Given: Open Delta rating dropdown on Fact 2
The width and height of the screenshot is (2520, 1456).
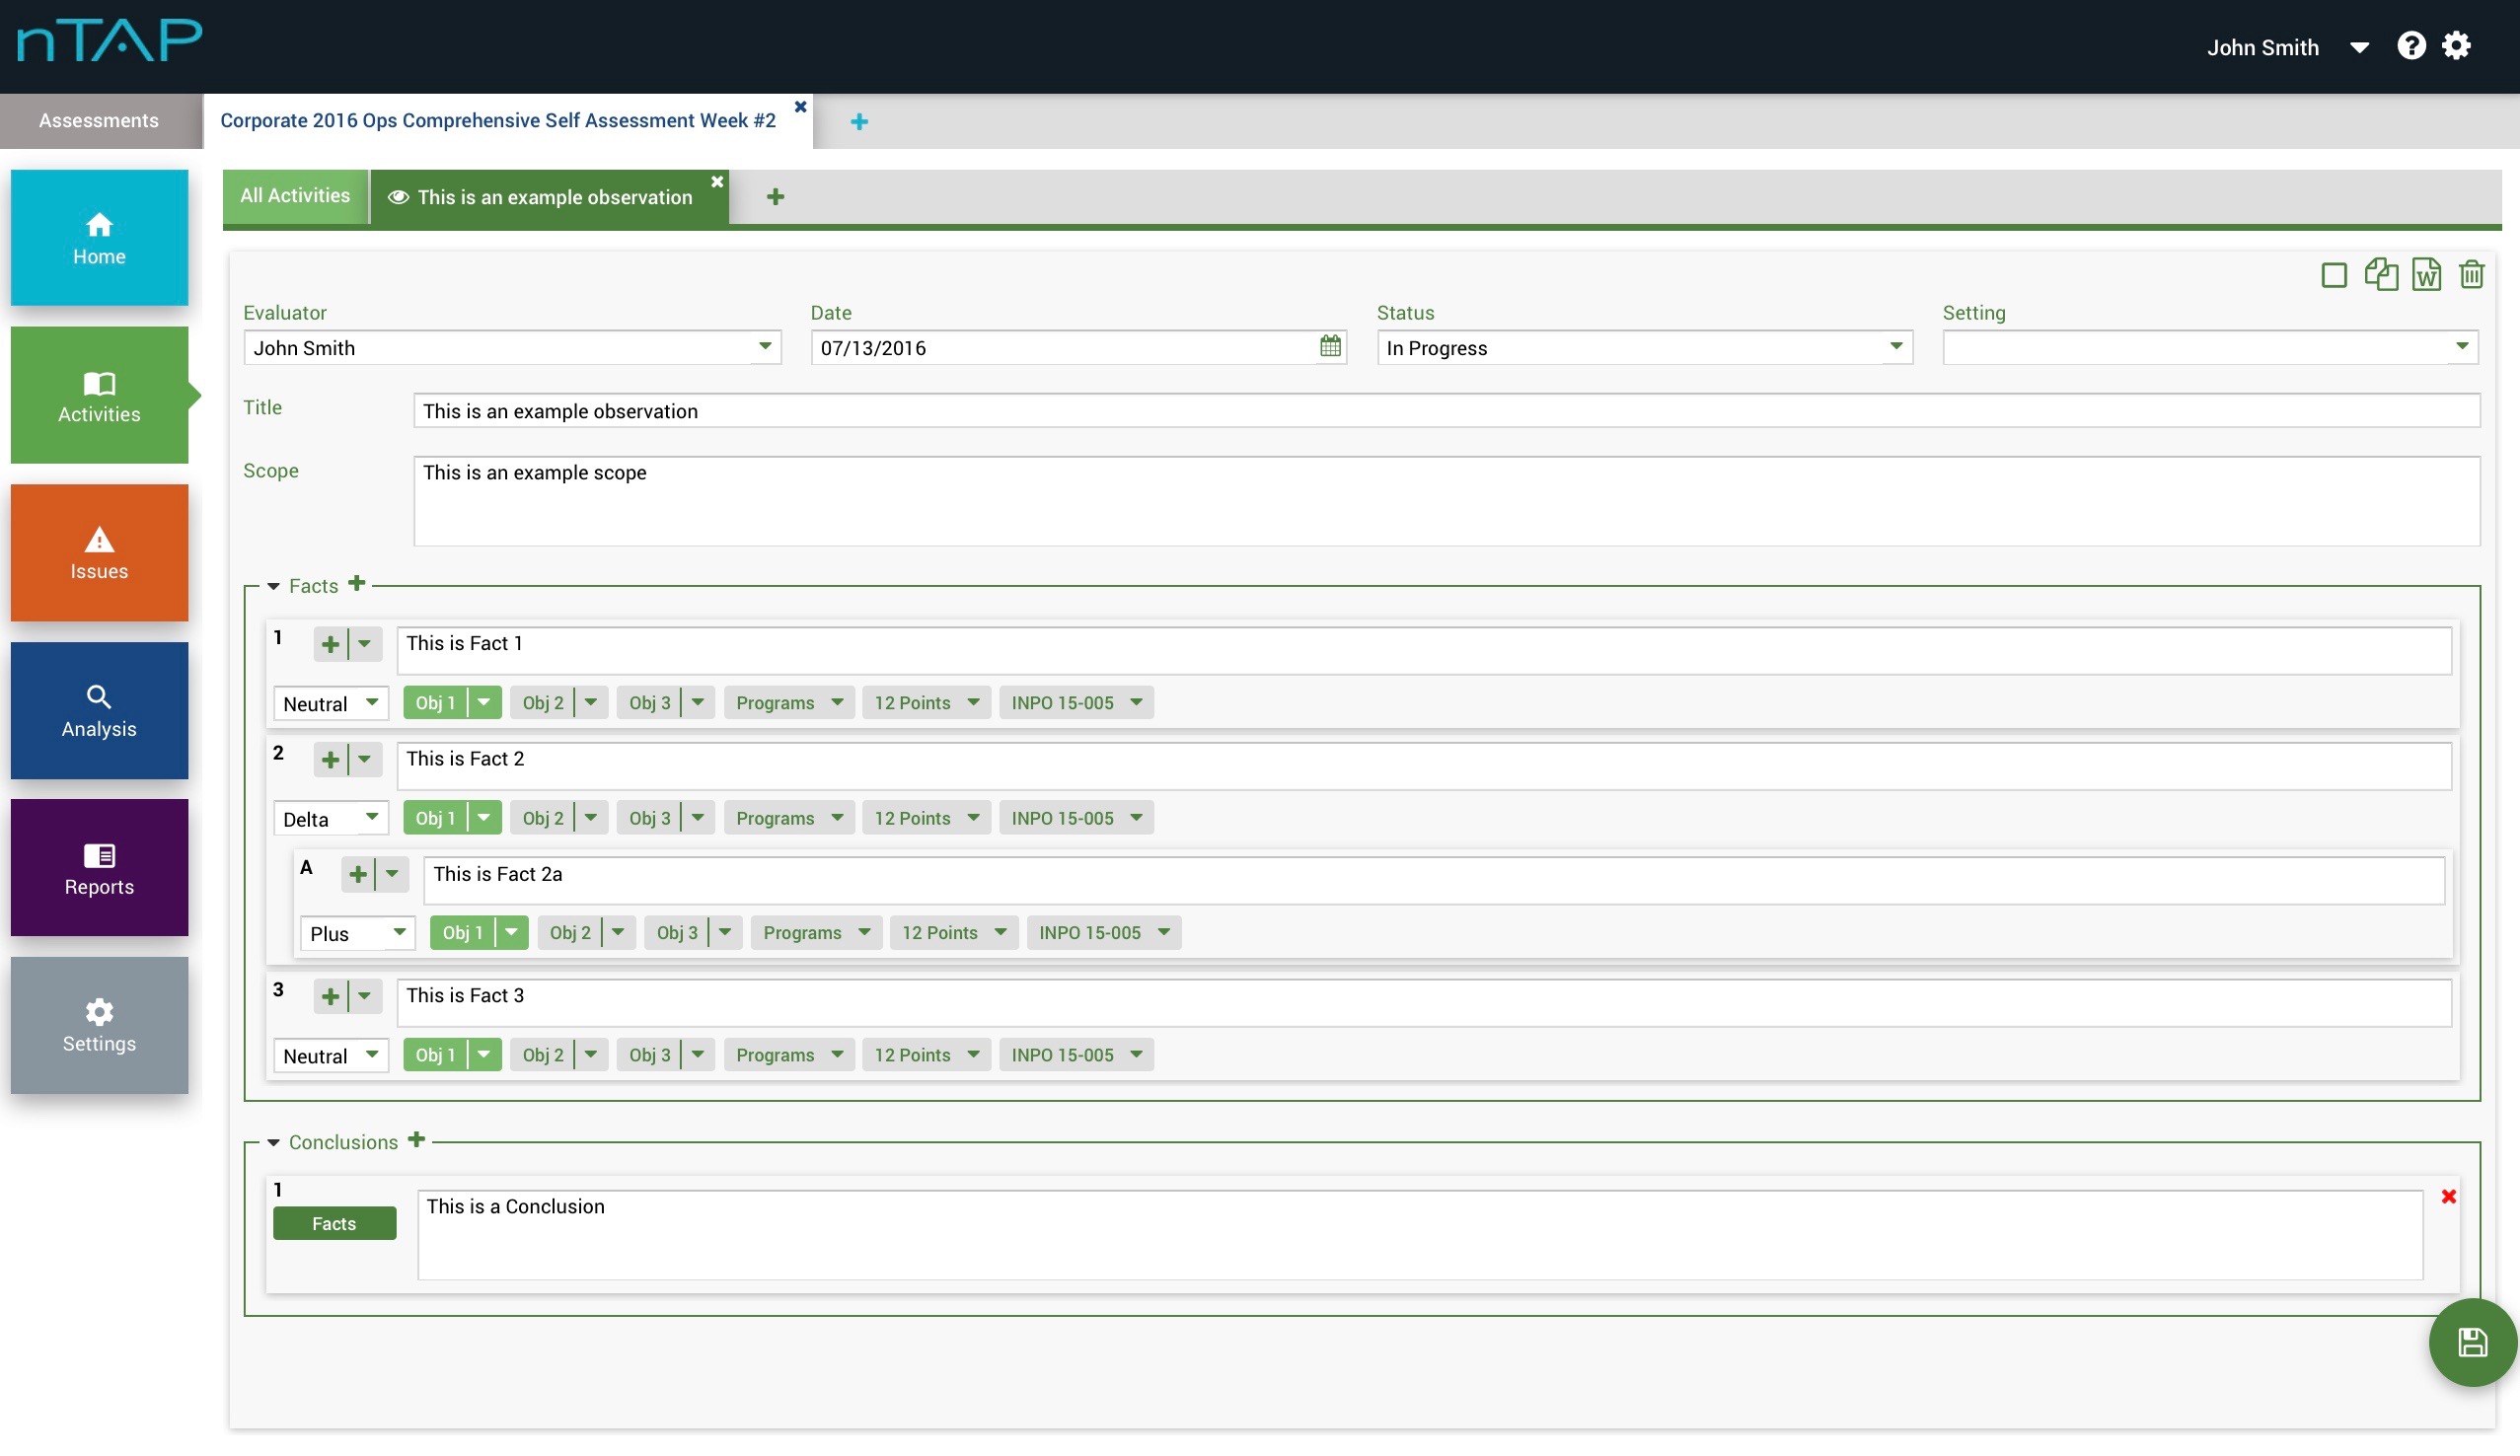Looking at the screenshot, I should click(x=330, y=819).
